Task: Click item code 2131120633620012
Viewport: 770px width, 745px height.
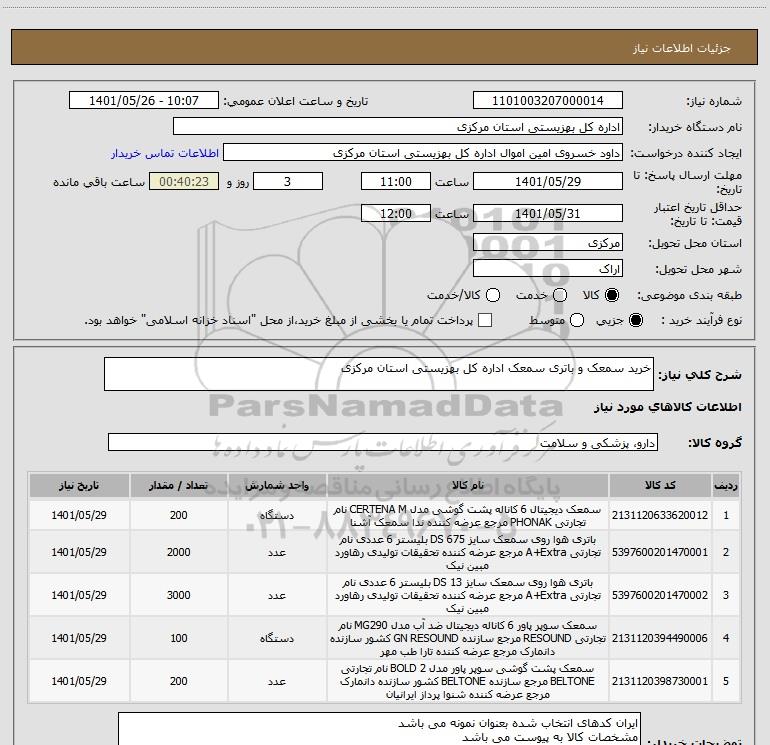Action: point(660,515)
